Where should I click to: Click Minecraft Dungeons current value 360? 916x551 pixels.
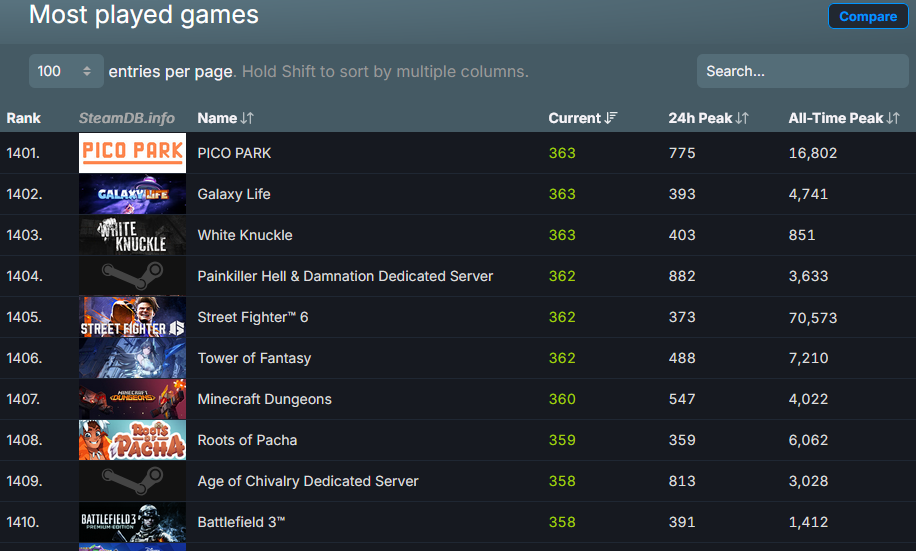click(x=562, y=399)
